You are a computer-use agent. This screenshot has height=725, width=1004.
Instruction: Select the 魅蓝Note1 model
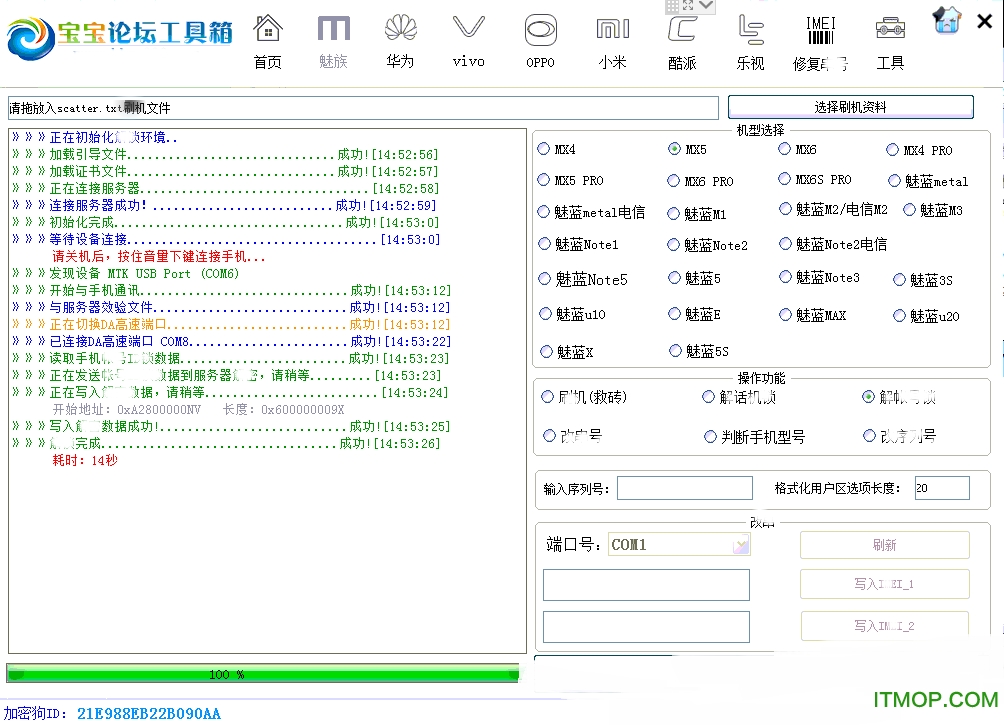[x=544, y=243]
